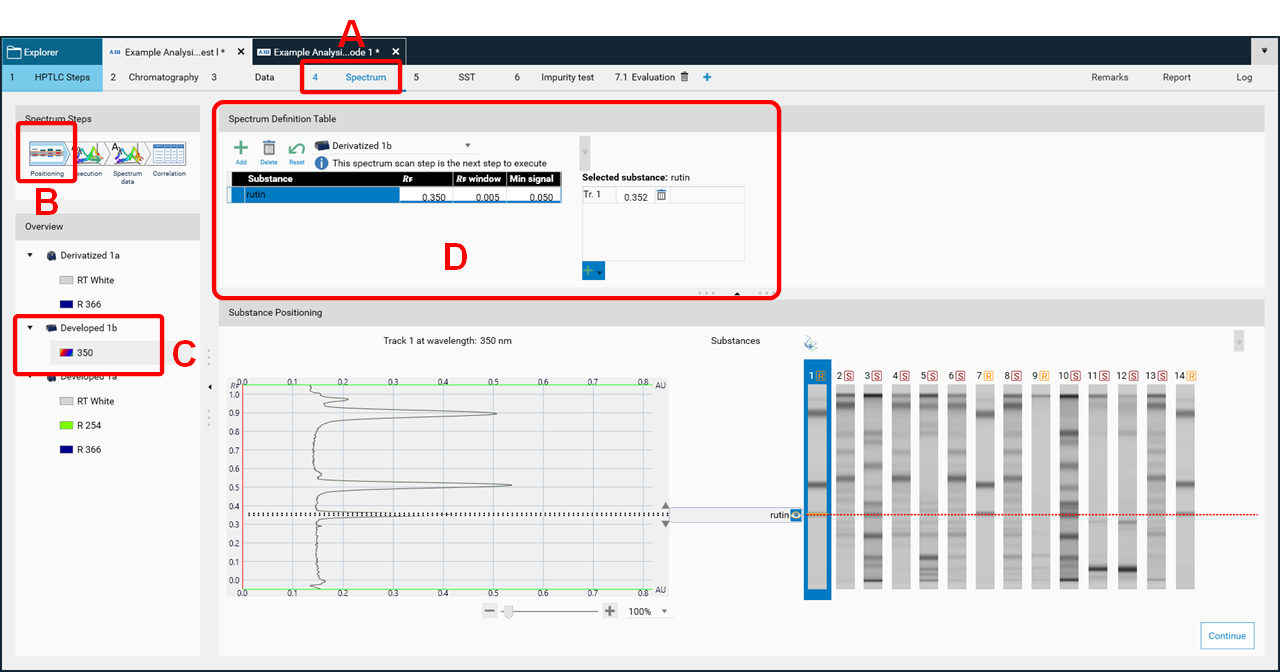Select the Execution spectrum step icon
The width and height of the screenshot is (1280, 672).
[x=89, y=155]
